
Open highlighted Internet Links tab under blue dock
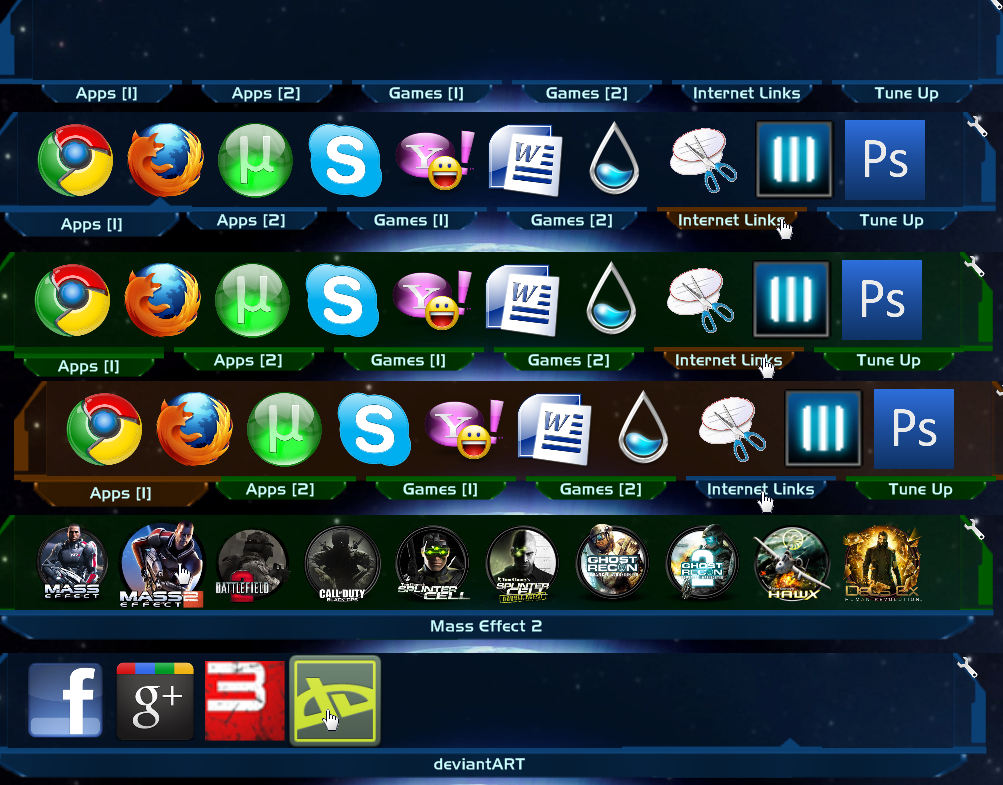(x=731, y=220)
